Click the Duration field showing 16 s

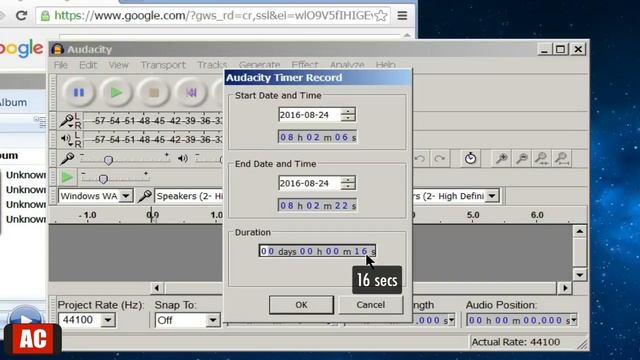click(x=317, y=251)
